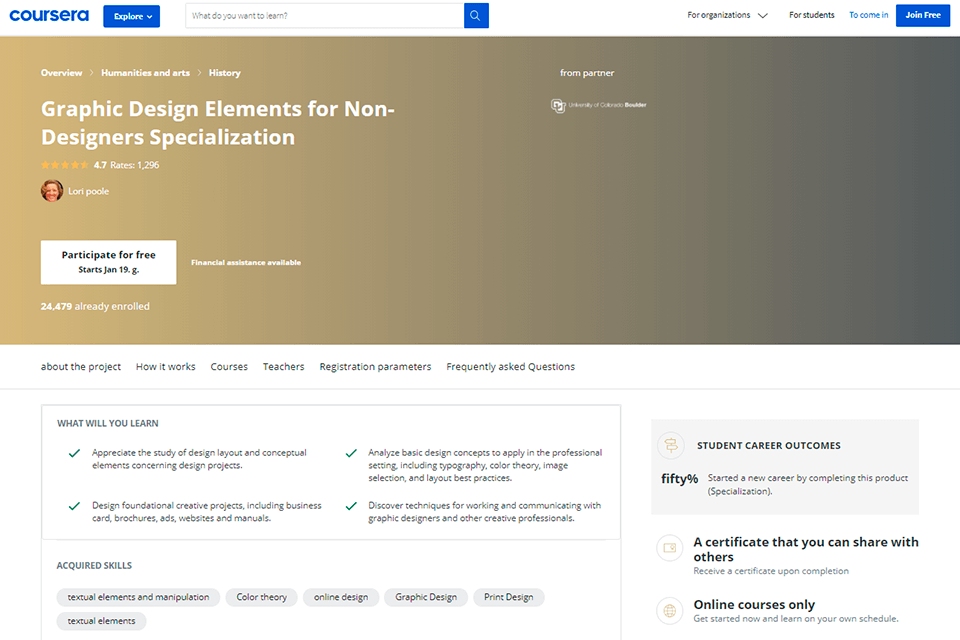Click the Participate for free button
The width and height of the screenshot is (960, 640).
(108, 262)
